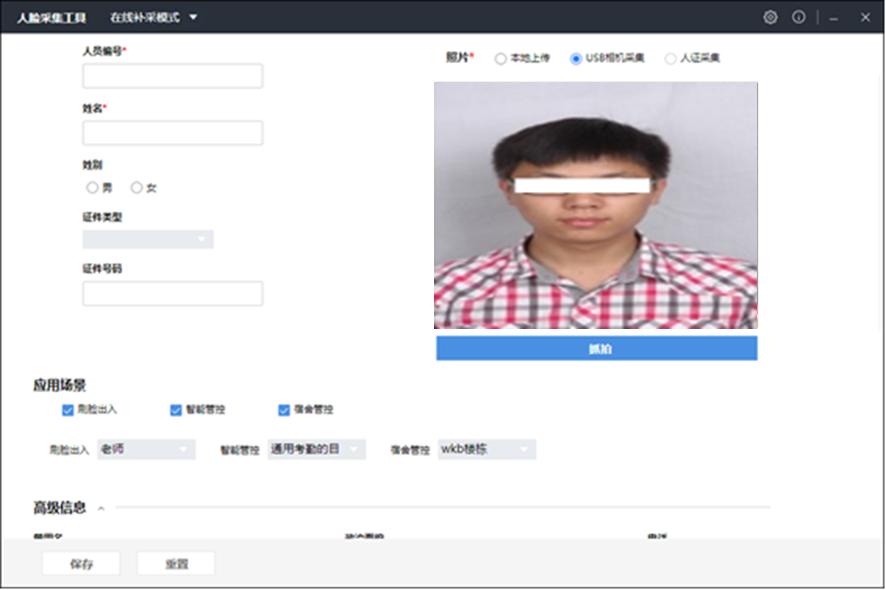Open the 老师 dropdown next to 刷脸出入
The image size is (886, 590).
pyautogui.click(x=146, y=449)
